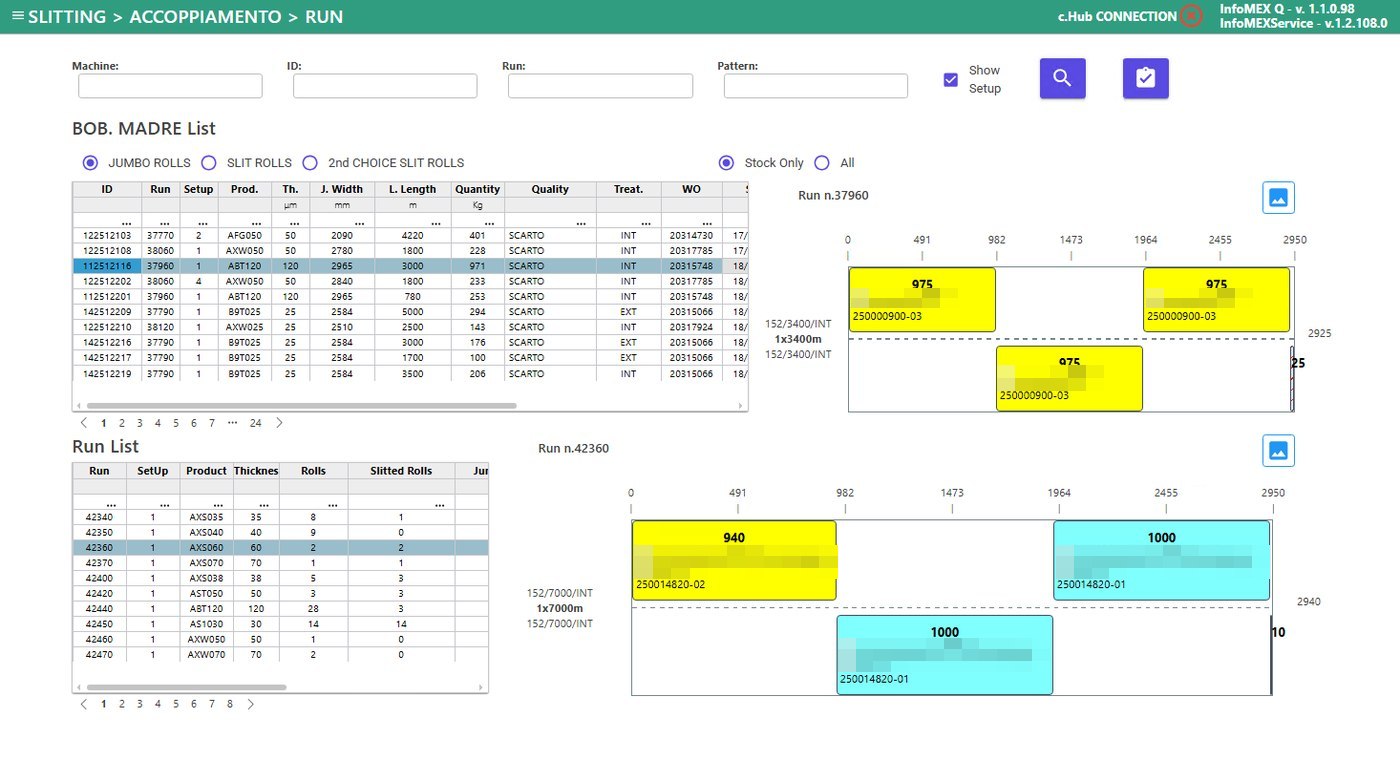Screen dimensions: 1400x760
Task: Go to previous page of BOB. MADRE list
Action: 84,423
